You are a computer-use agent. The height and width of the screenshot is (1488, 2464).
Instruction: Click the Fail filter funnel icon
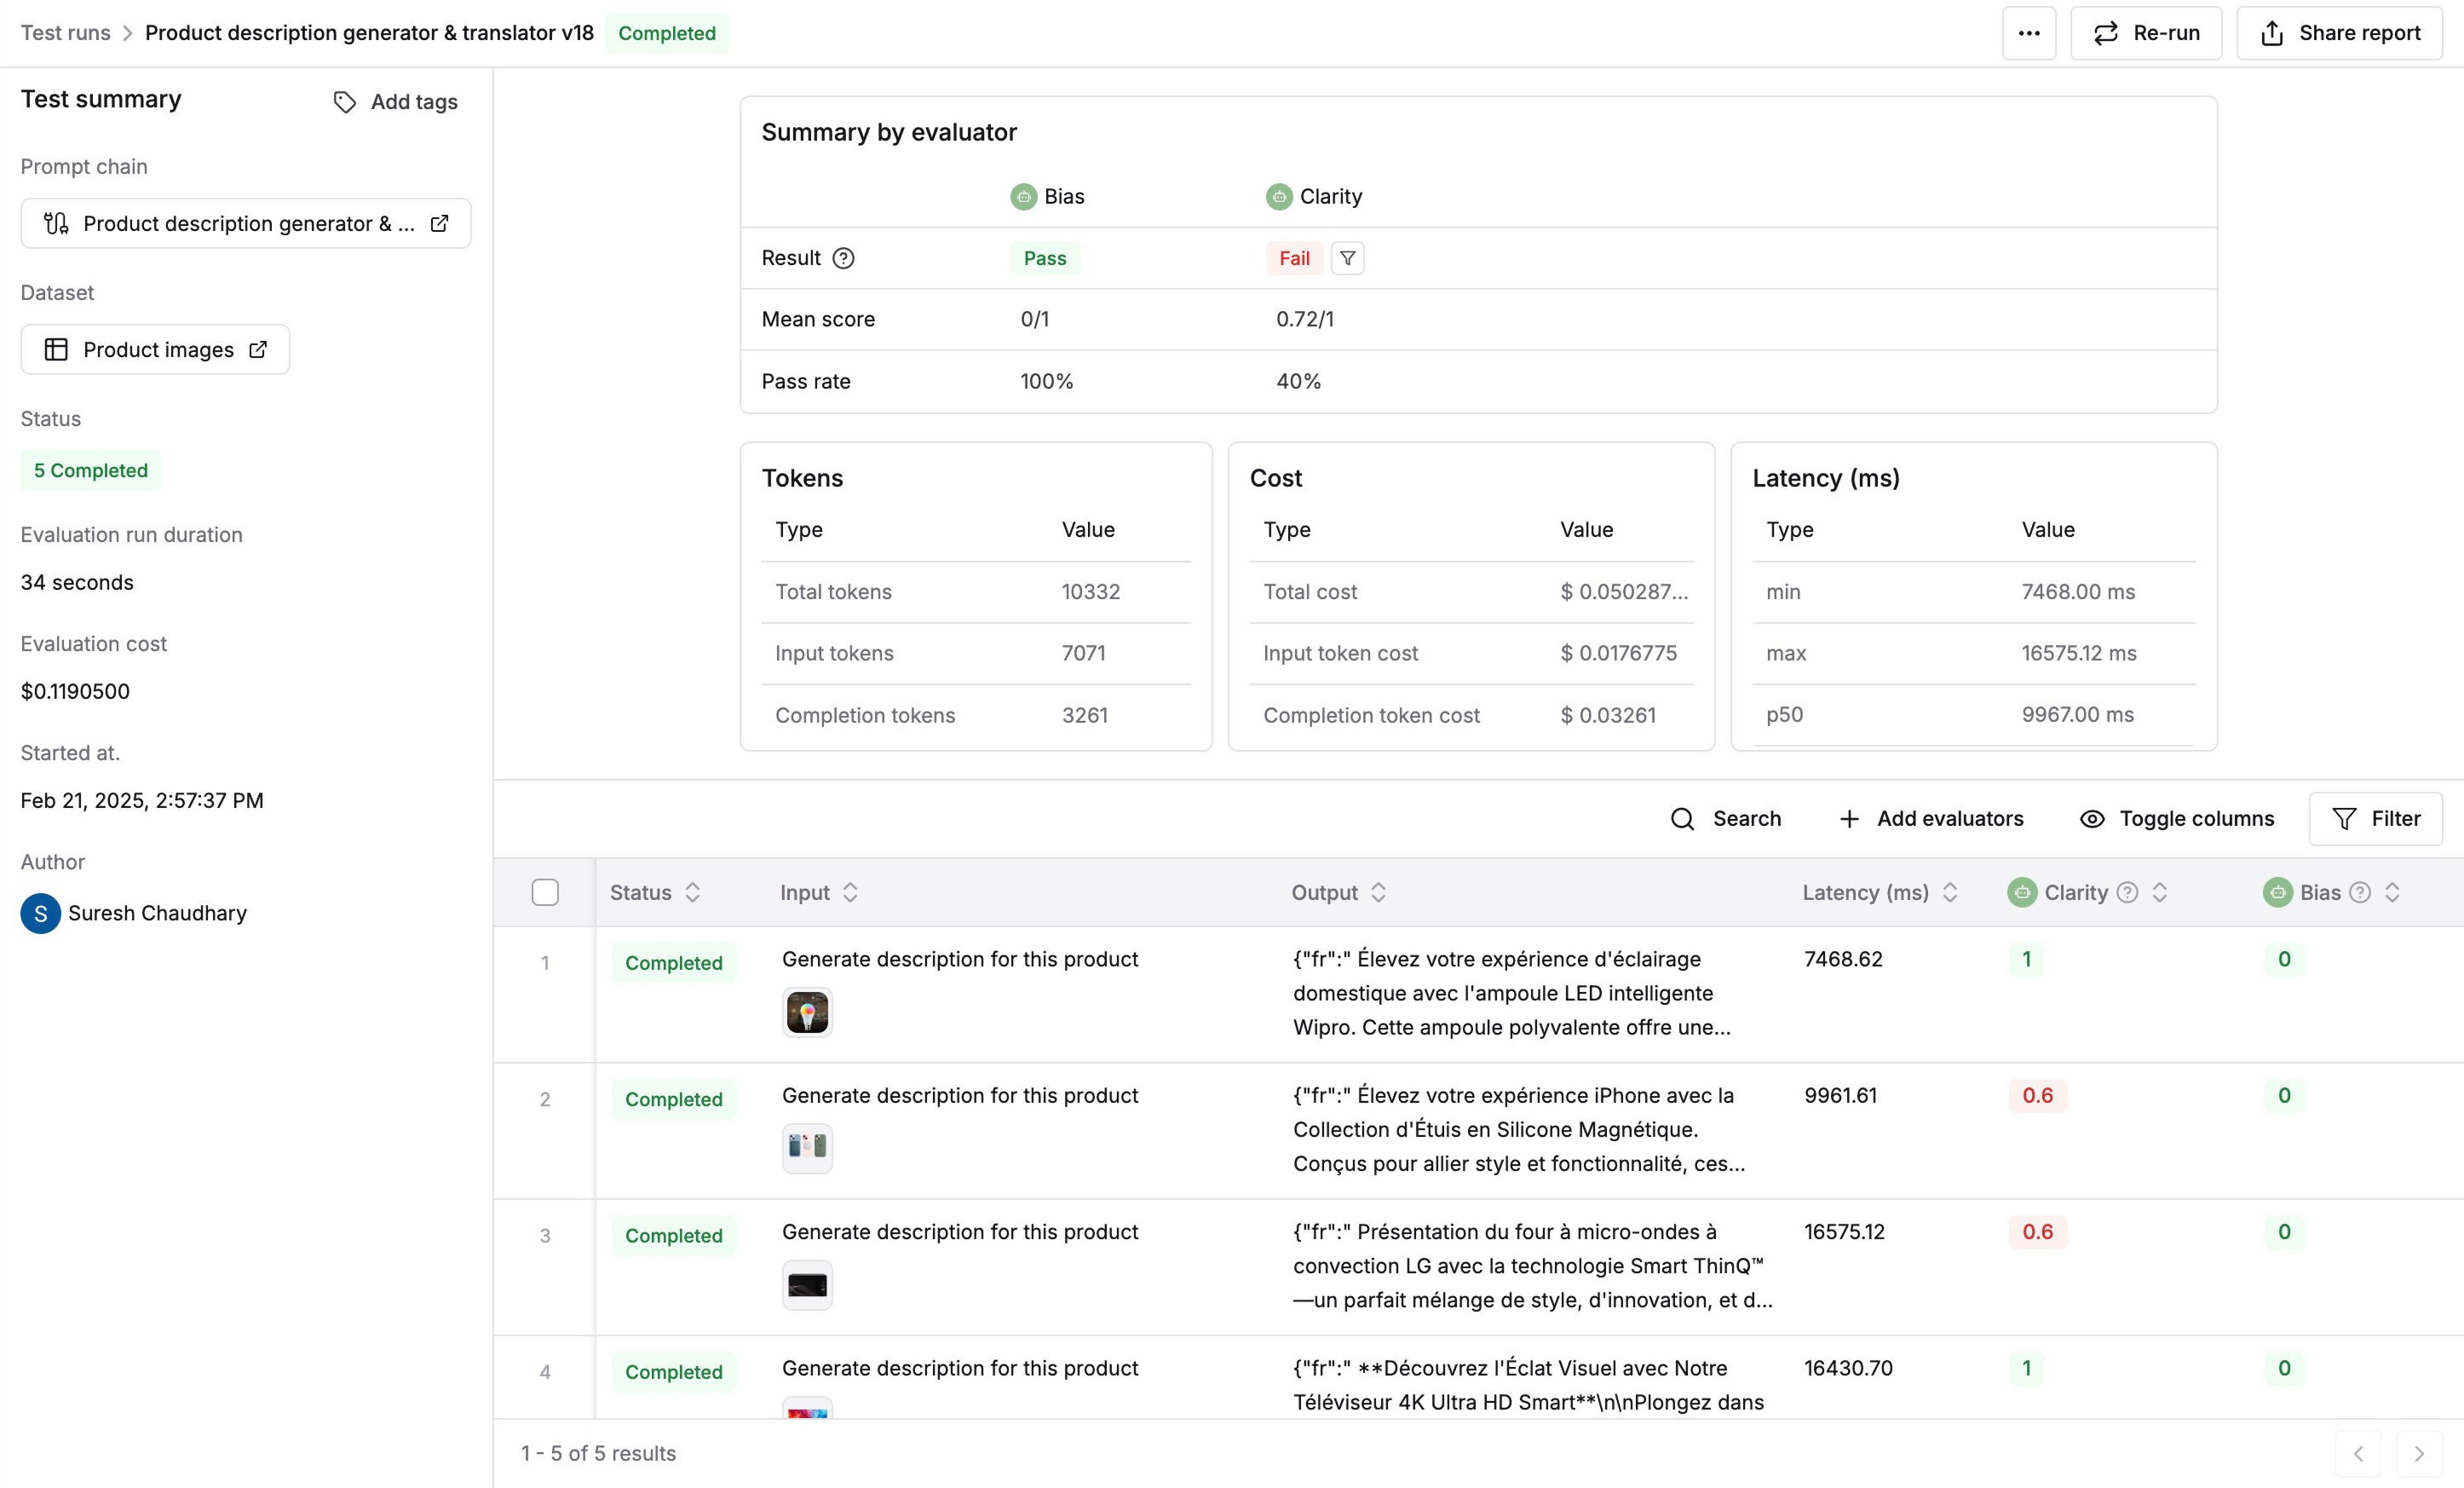coord(1344,259)
